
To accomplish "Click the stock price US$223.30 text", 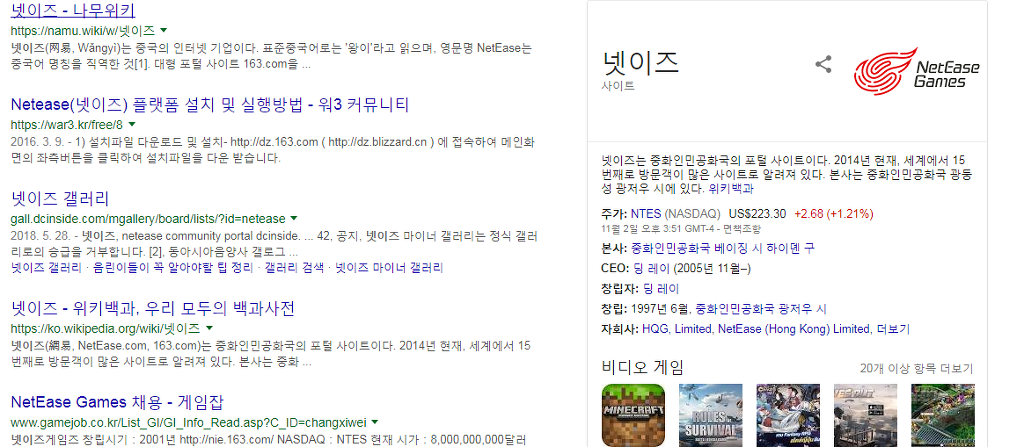I will point(757,214).
